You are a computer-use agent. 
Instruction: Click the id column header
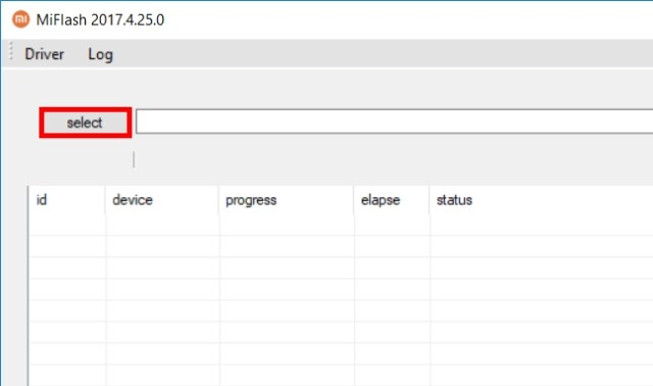click(67, 200)
